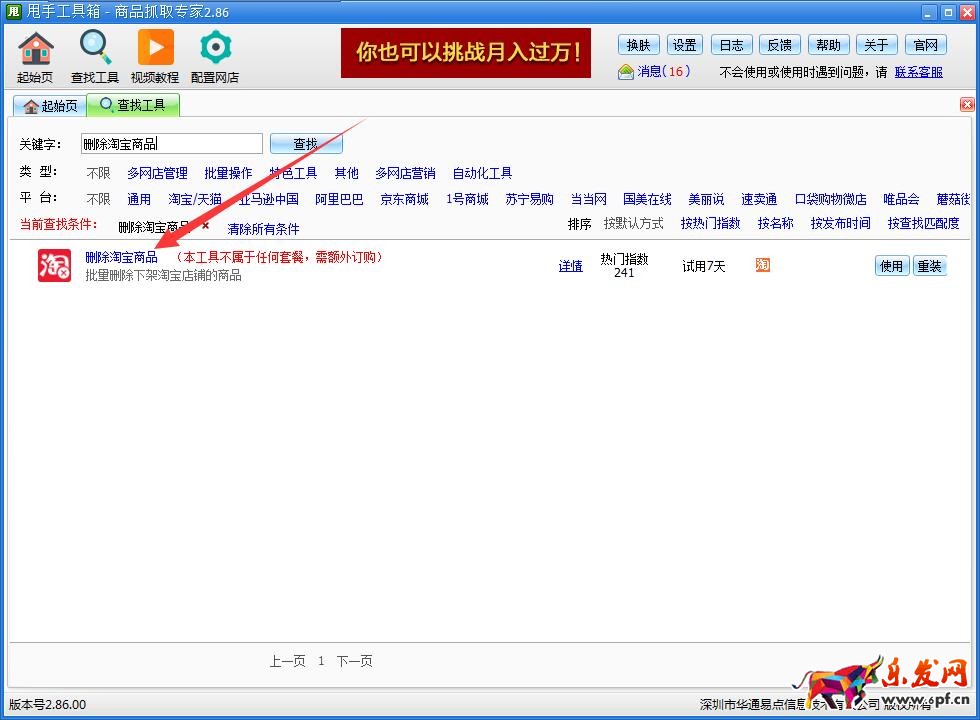The image size is (980, 720).
Task: Sort results by 按发布时间
Action: [841, 223]
